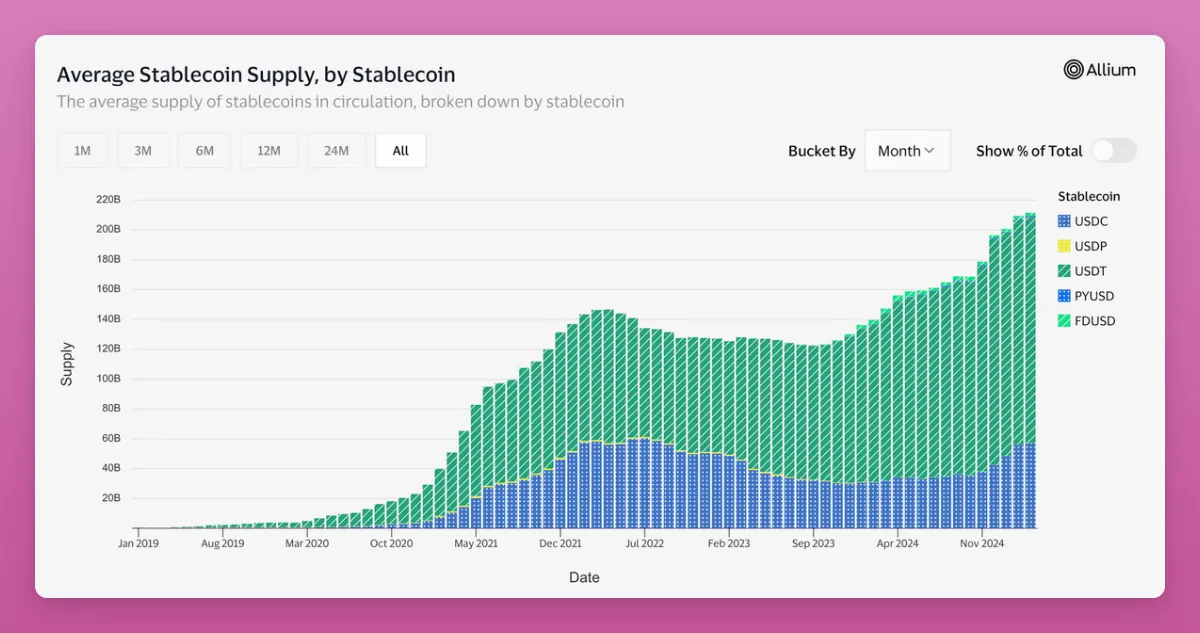
Task: Click the USDC legend label text
Action: point(1091,221)
